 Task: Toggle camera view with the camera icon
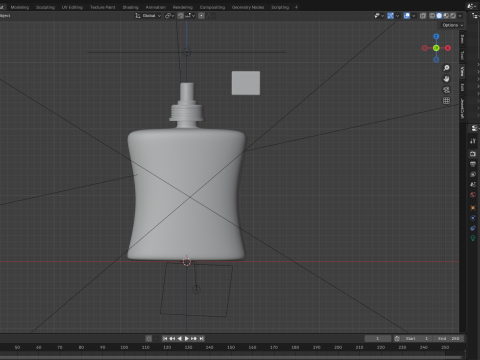coord(446,90)
